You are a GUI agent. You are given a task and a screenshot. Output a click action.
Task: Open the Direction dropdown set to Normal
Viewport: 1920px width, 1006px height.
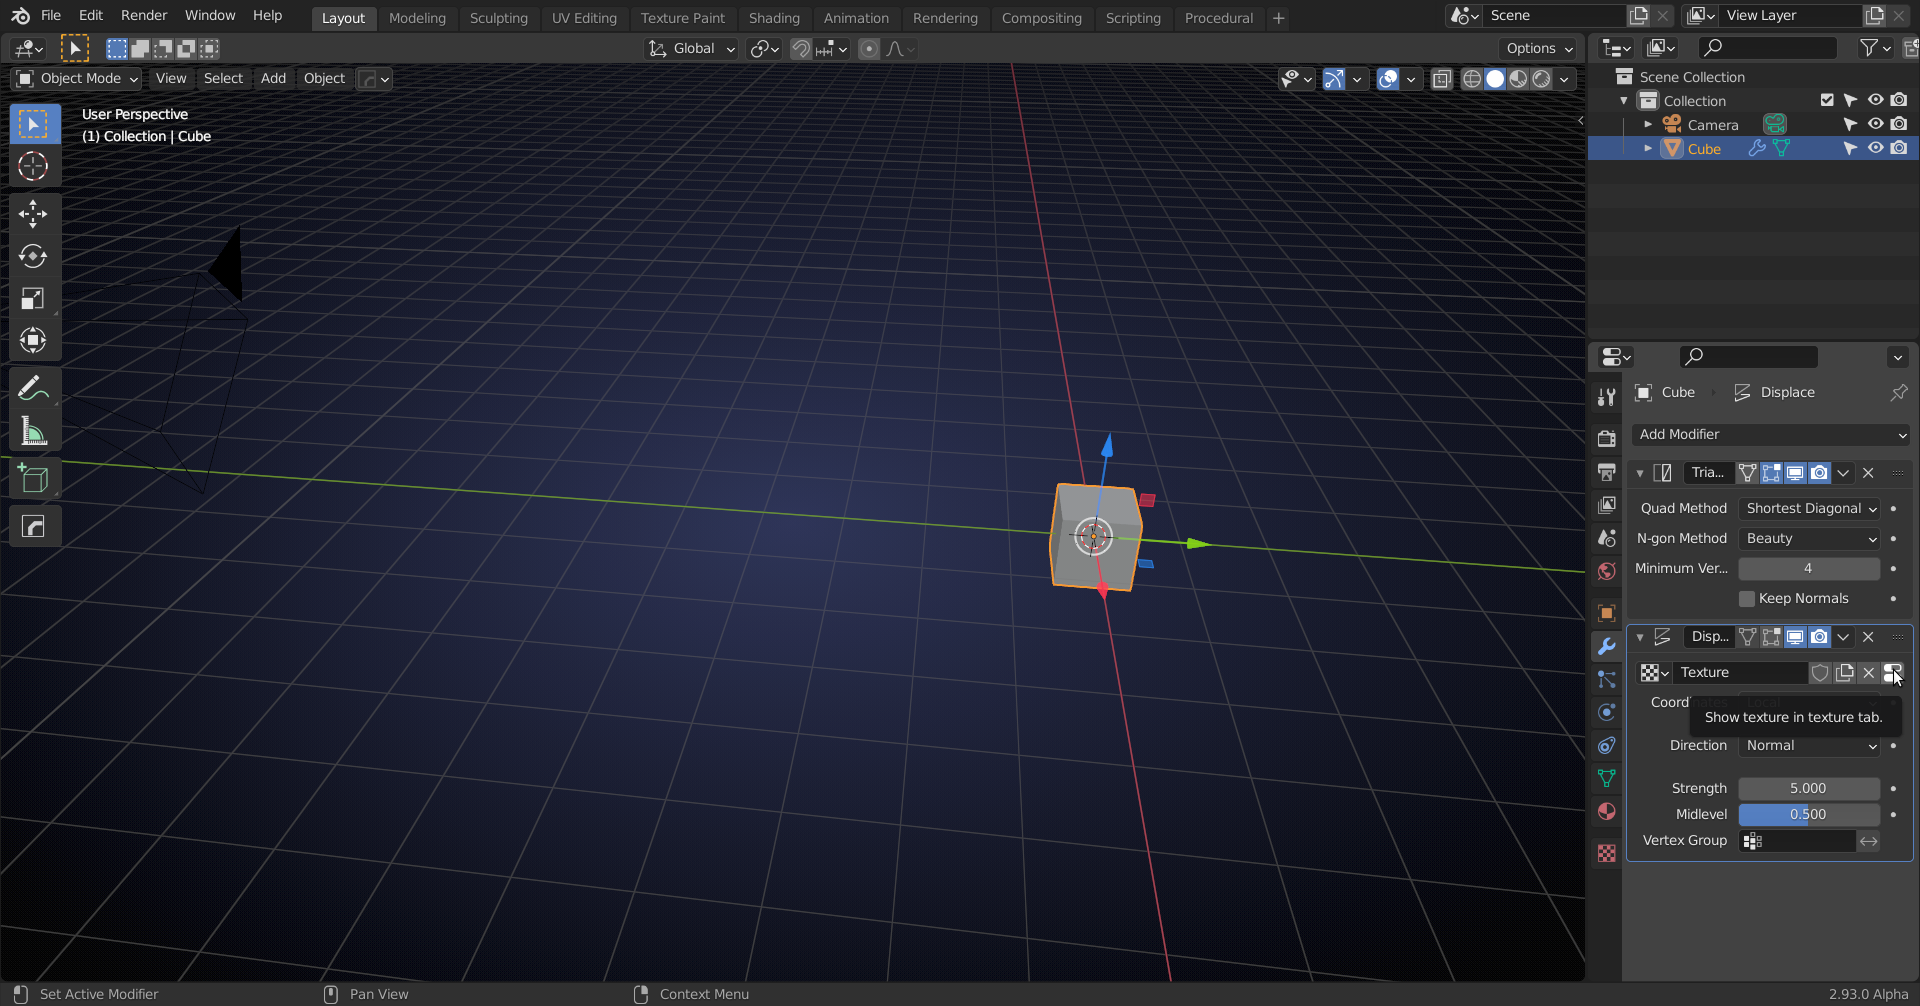[1809, 746]
